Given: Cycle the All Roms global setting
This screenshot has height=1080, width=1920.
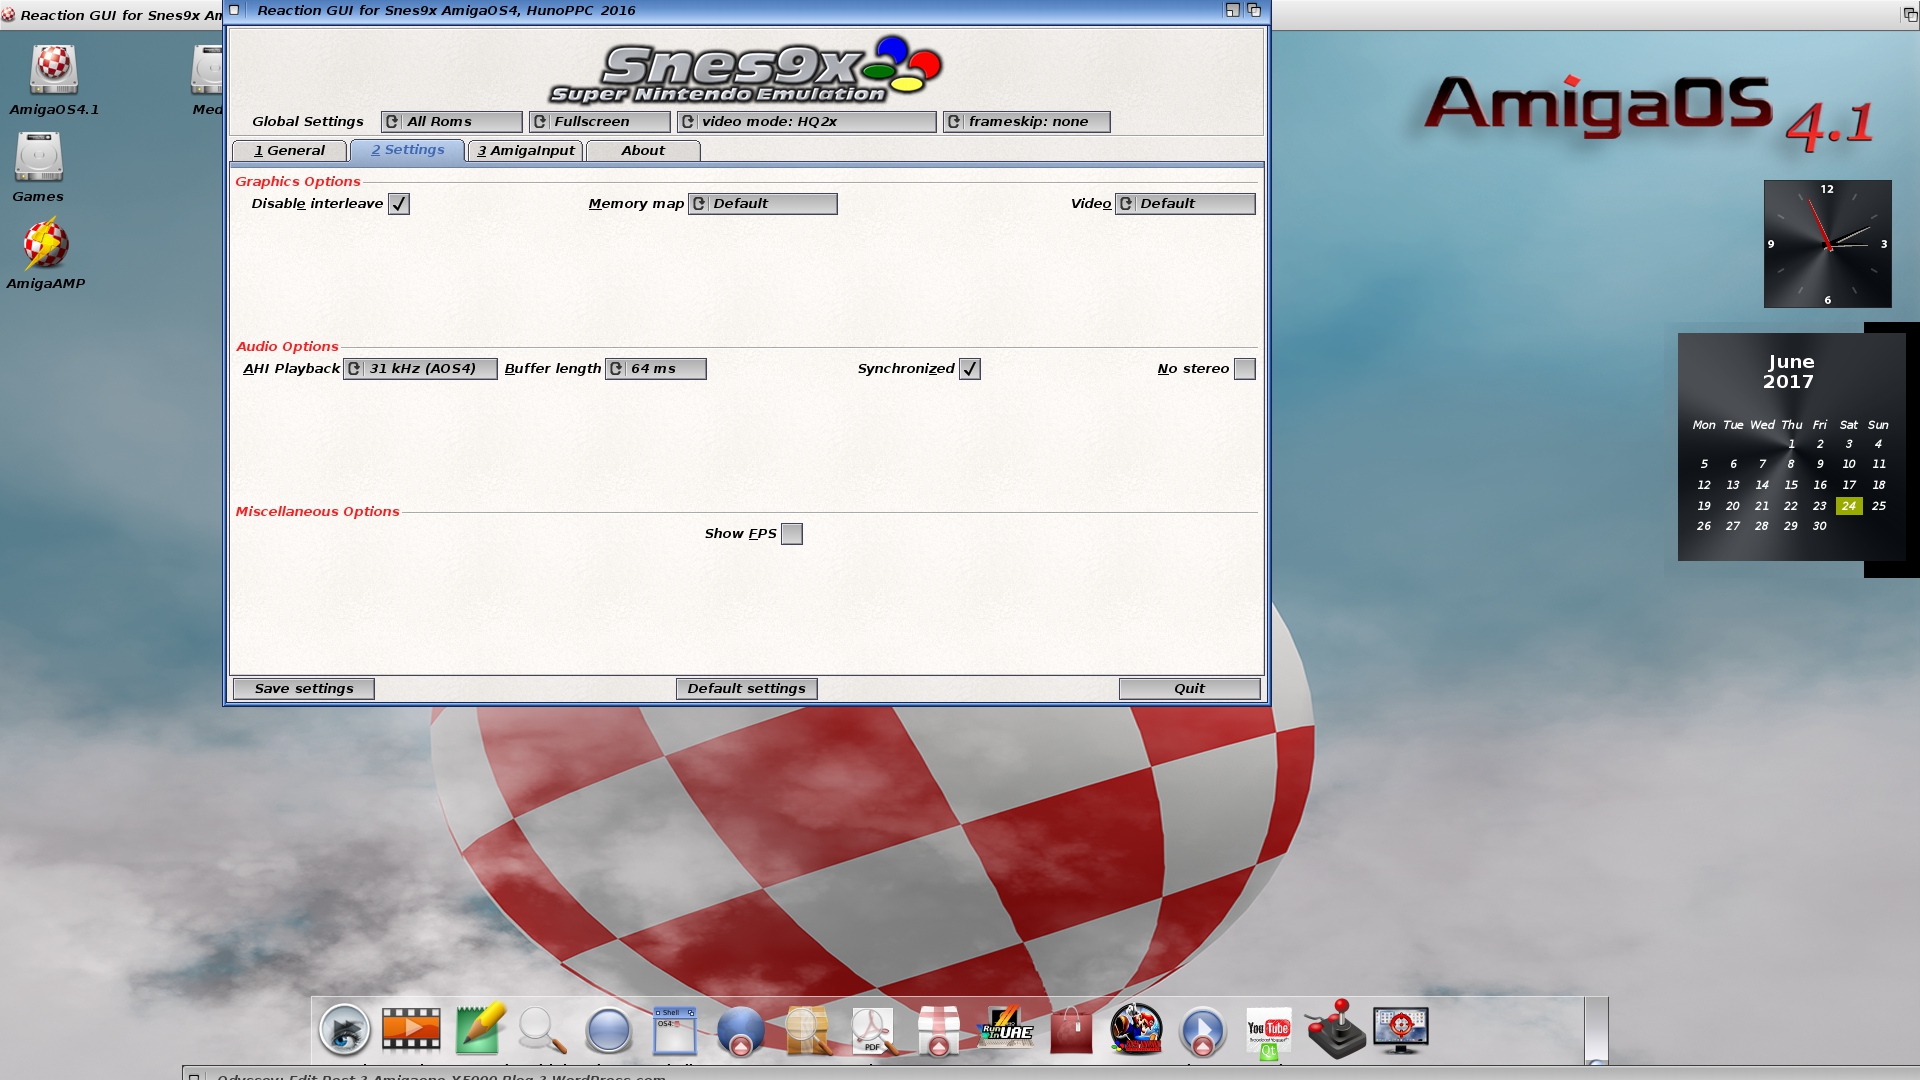Looking at the screenshot, I should click(x=452, y=122).
